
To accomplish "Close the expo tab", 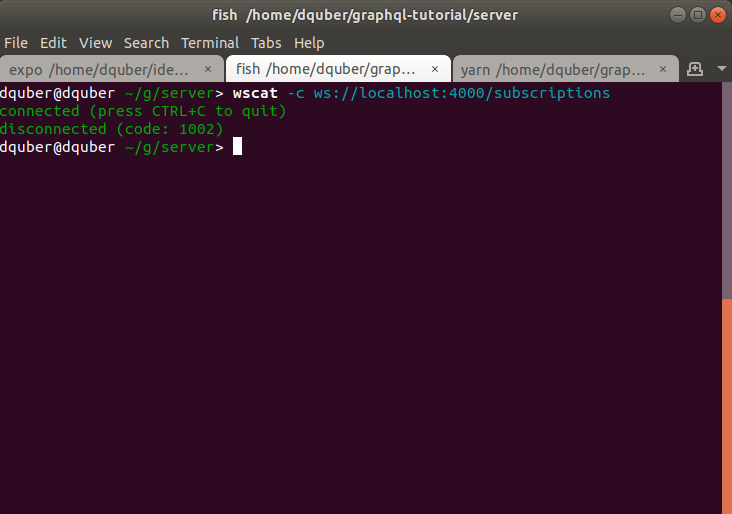I will tap(208, 69).
